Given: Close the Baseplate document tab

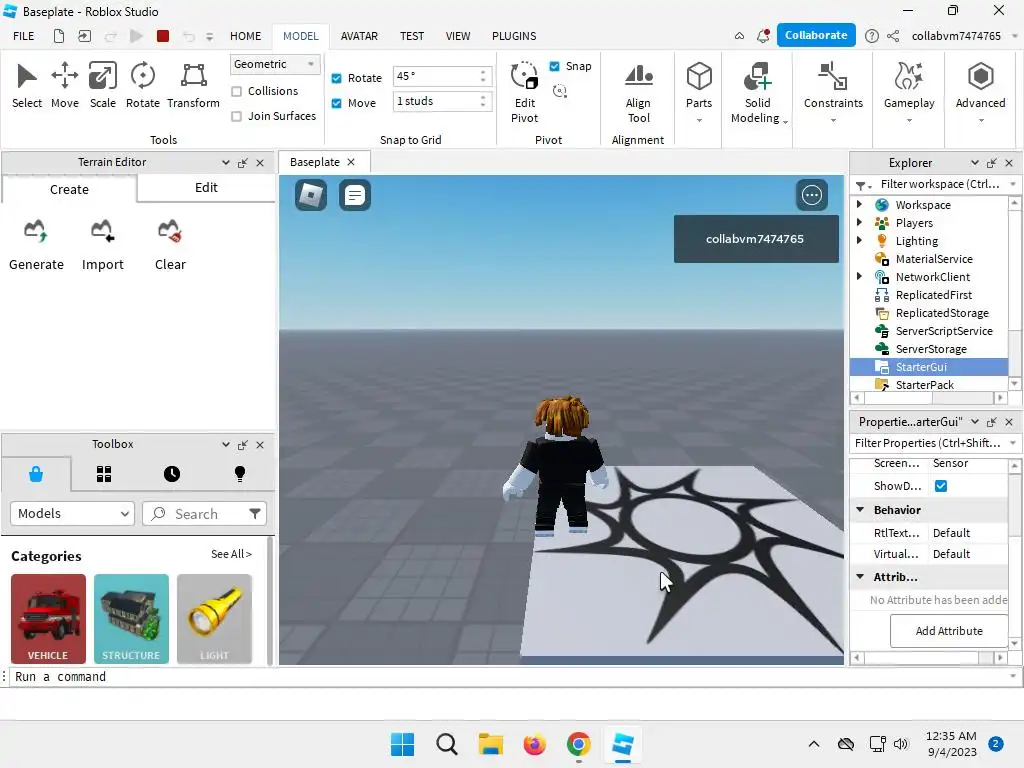Looking at the screenshot, I should click(351, 162).
